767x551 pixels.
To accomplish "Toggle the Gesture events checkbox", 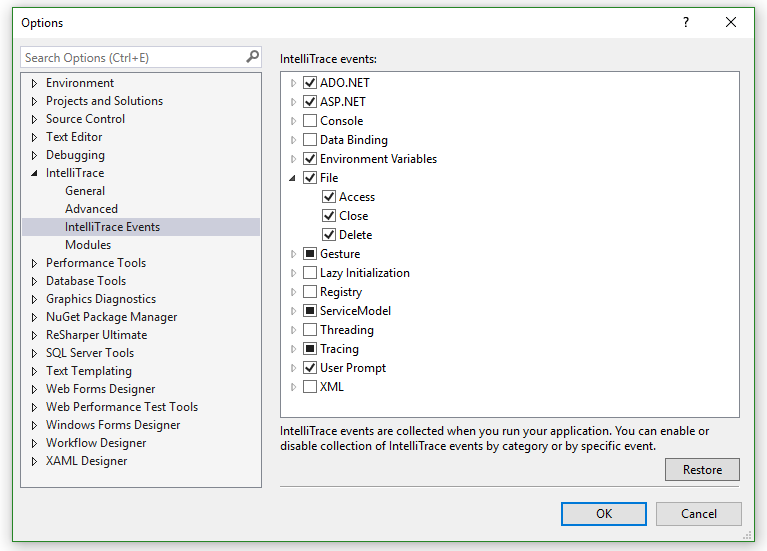I will point(310,254).
